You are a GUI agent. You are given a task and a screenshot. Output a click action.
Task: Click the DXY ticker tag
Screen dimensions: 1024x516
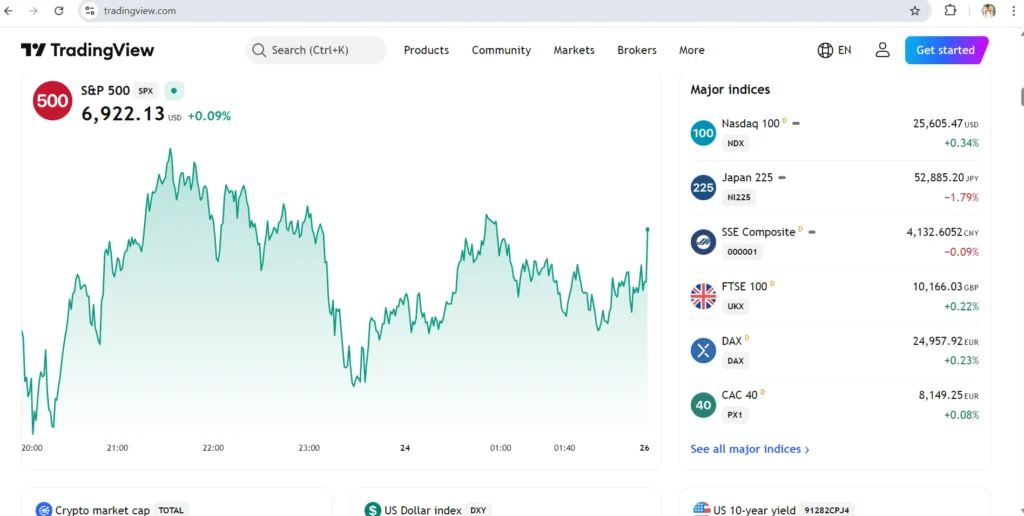point(478,510)
